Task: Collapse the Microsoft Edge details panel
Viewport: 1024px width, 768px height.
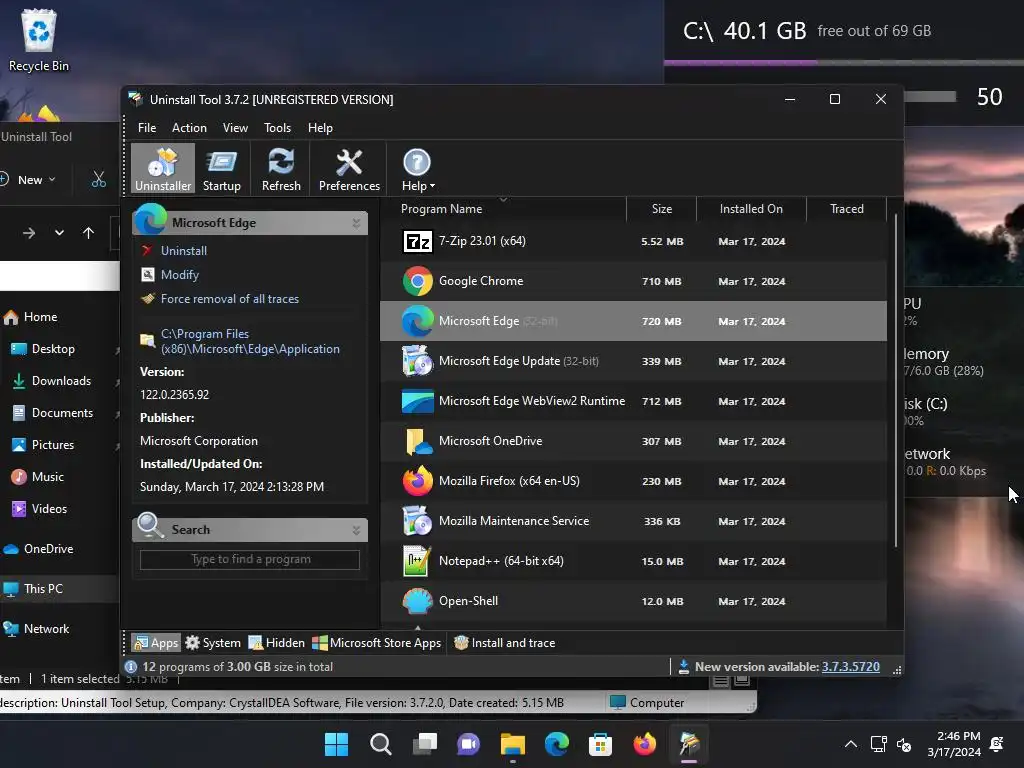Action: click(x=357, y=223)
